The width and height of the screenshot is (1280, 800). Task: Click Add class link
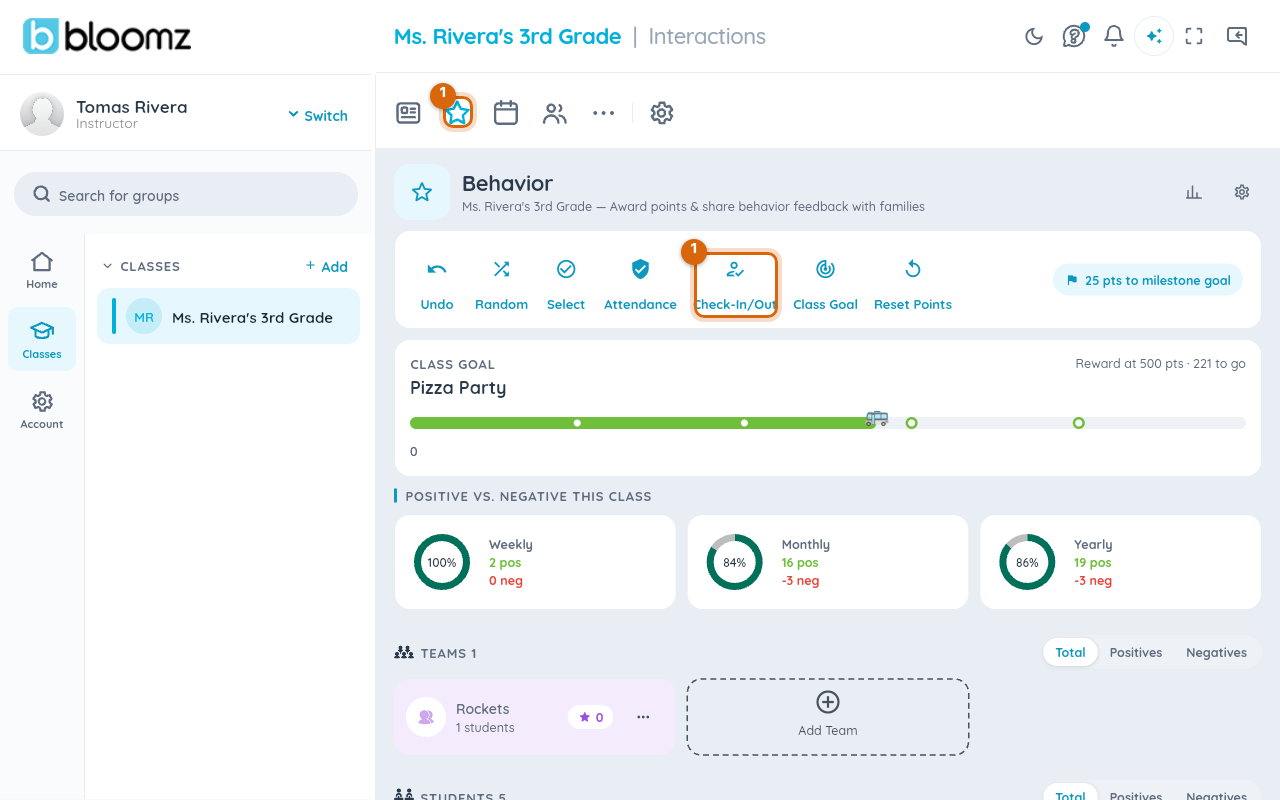pyautogui.click(x=327, y=266)
